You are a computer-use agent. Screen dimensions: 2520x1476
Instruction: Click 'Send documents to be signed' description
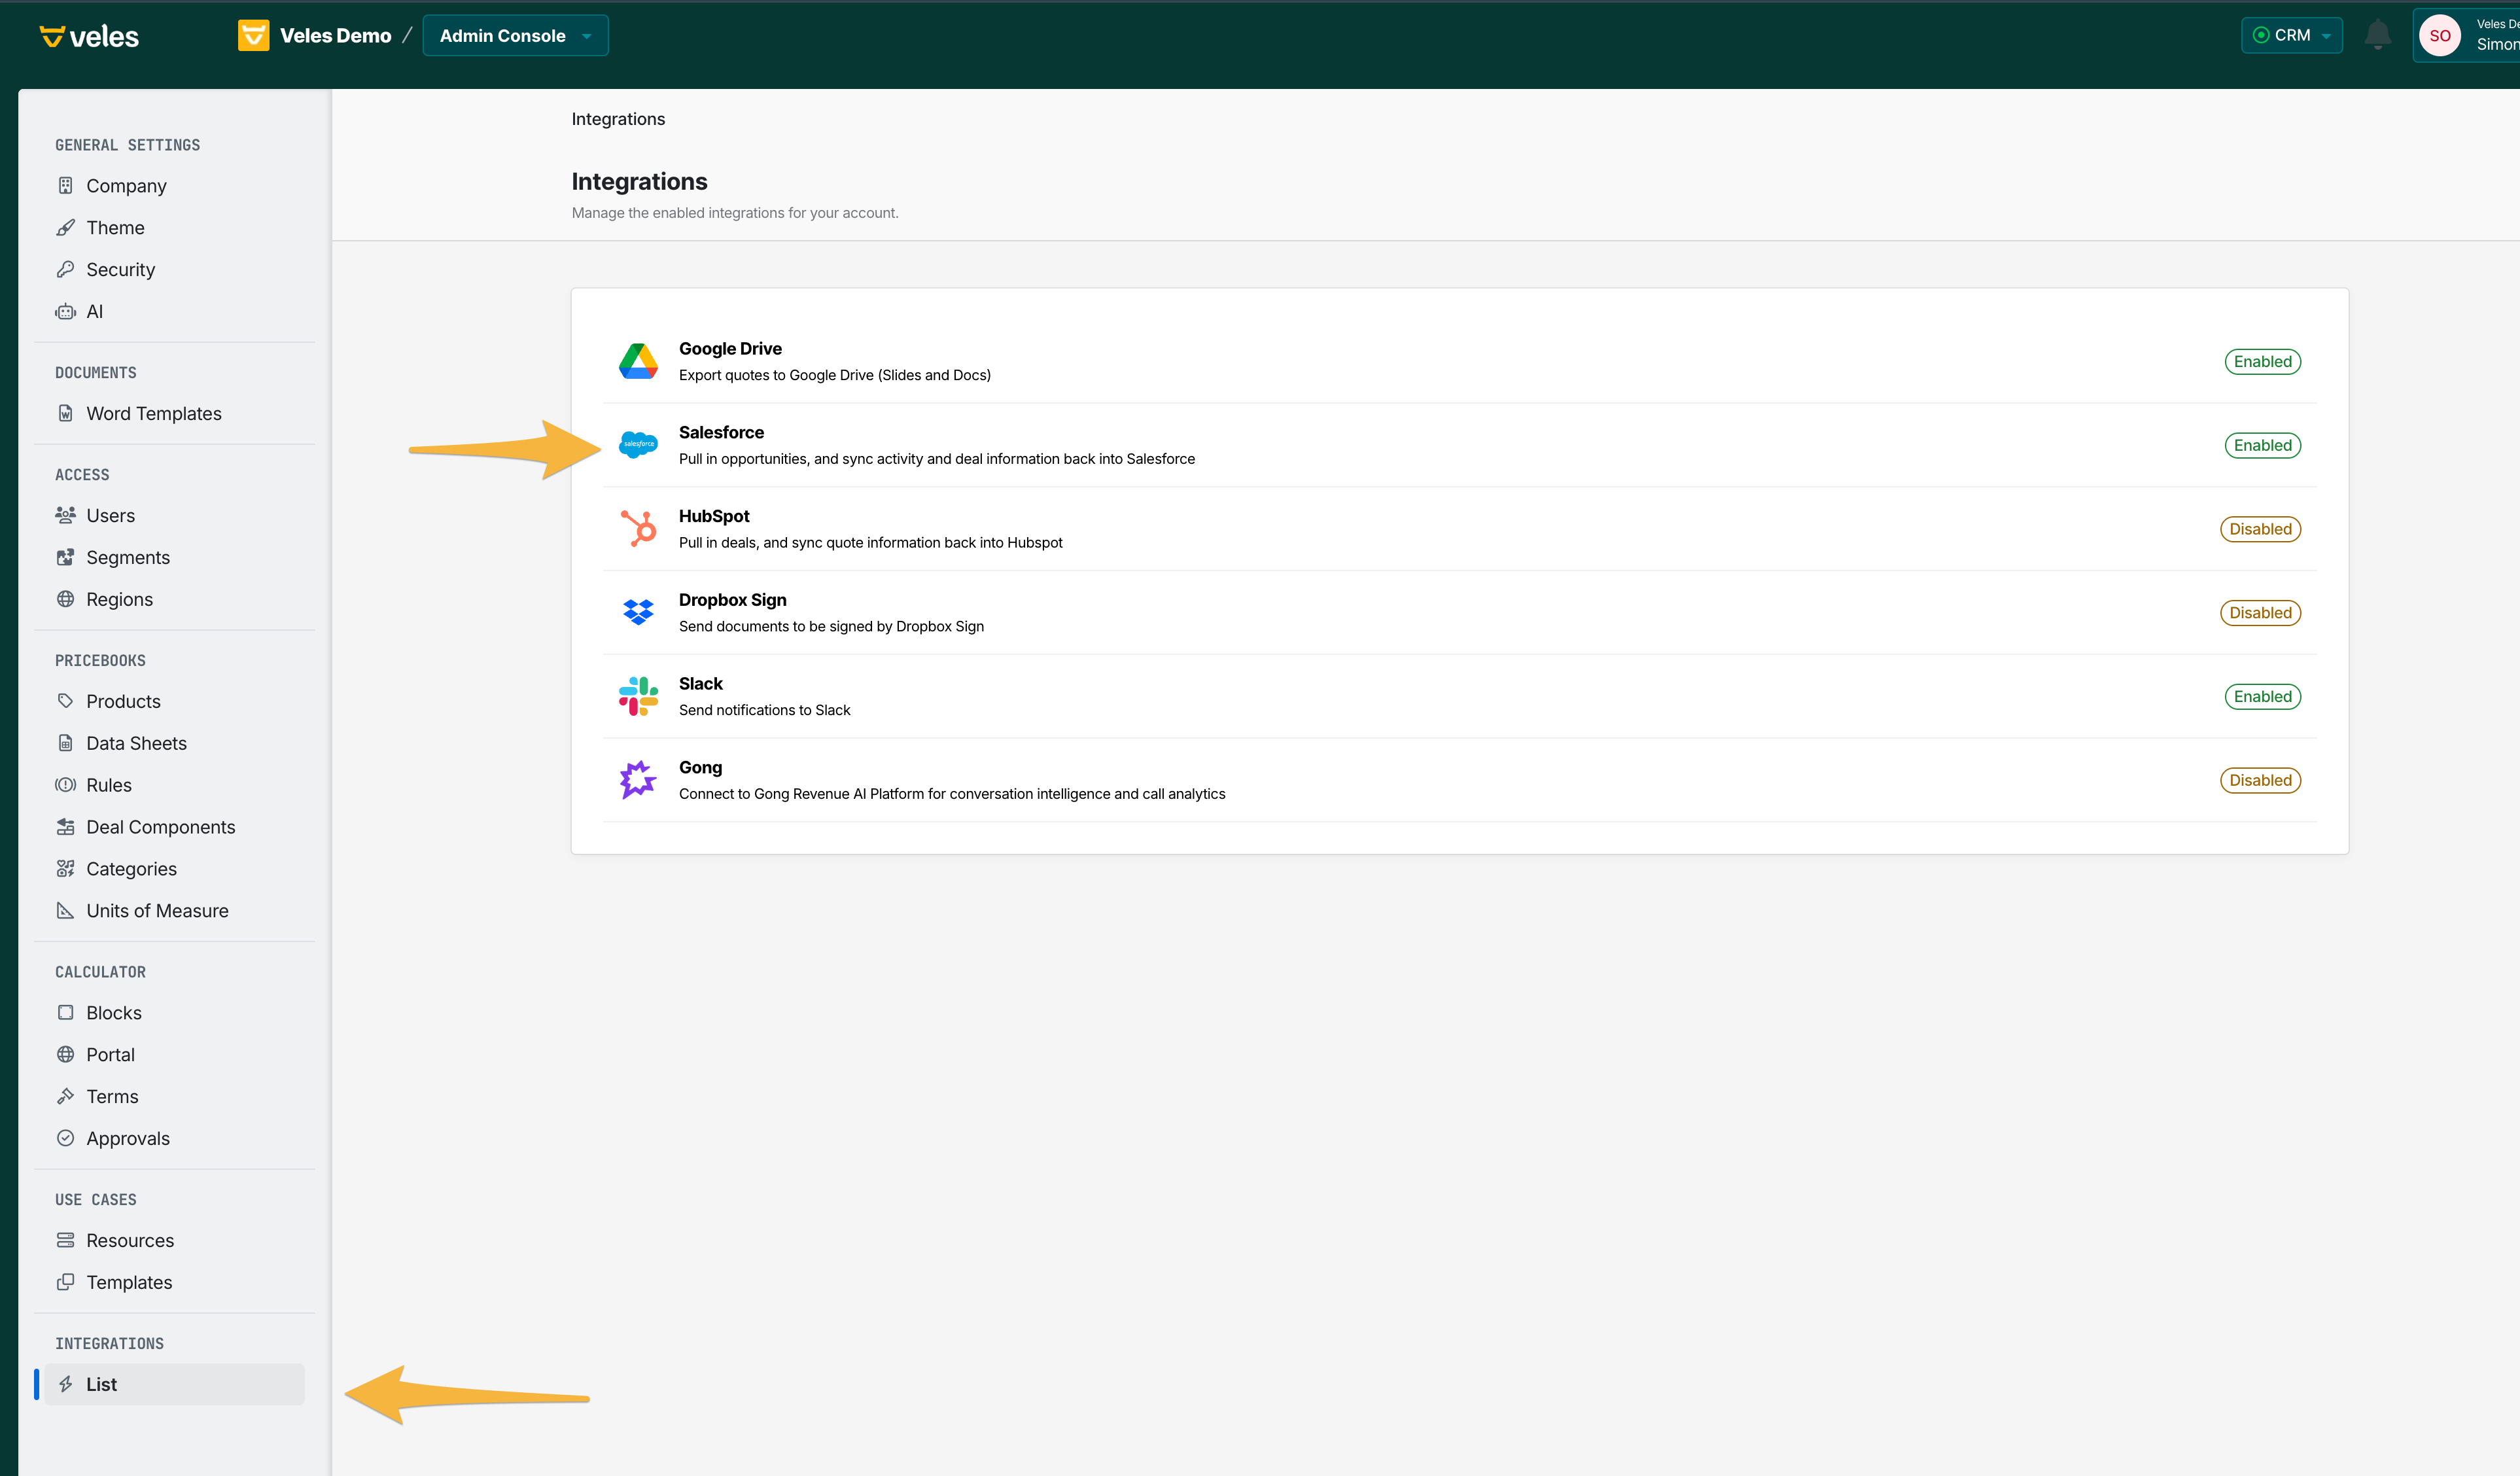[831, 627]
